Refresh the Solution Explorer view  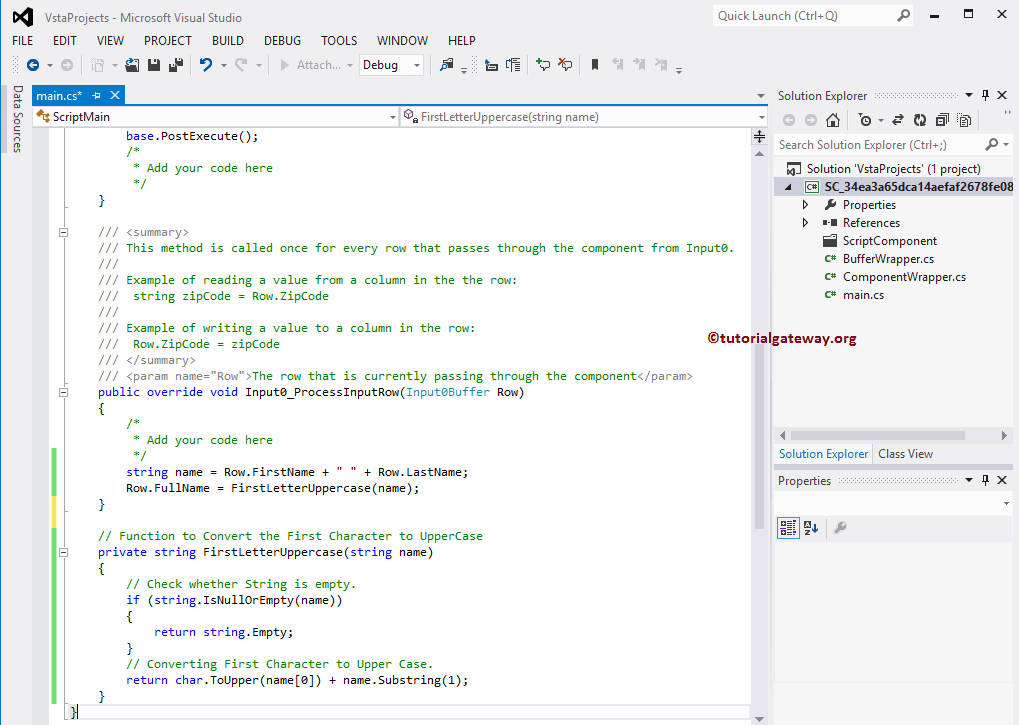(x=921, y=120)
